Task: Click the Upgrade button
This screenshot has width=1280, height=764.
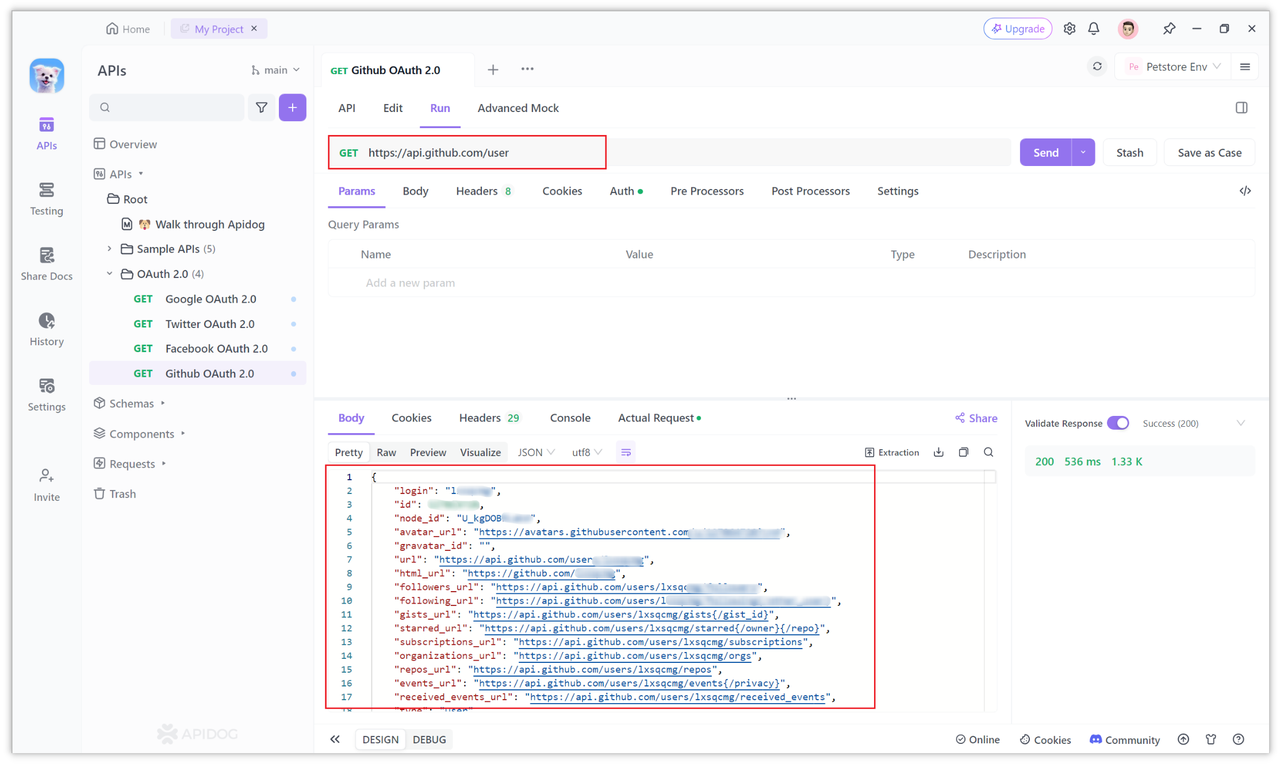Action: 1018,29
